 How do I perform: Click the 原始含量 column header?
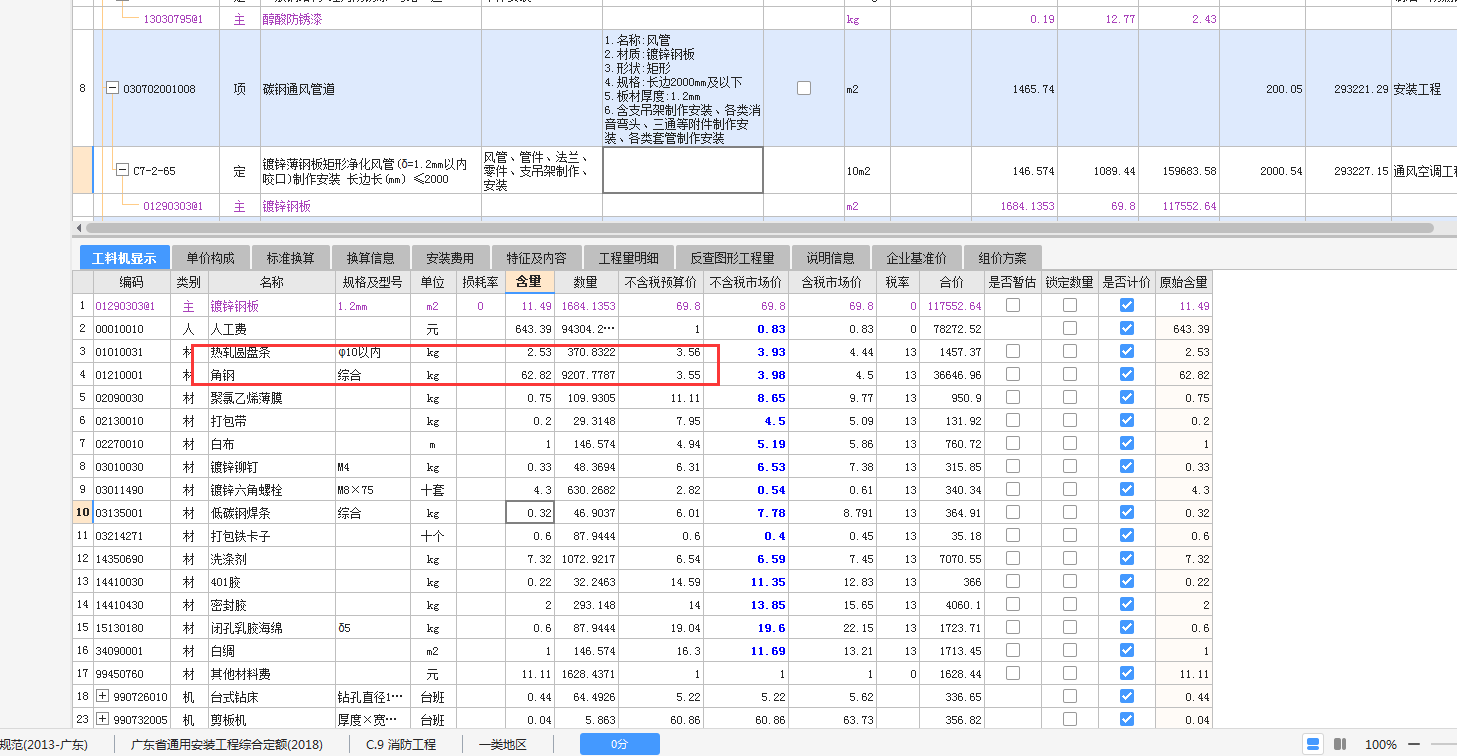[x=1183, y=282]
